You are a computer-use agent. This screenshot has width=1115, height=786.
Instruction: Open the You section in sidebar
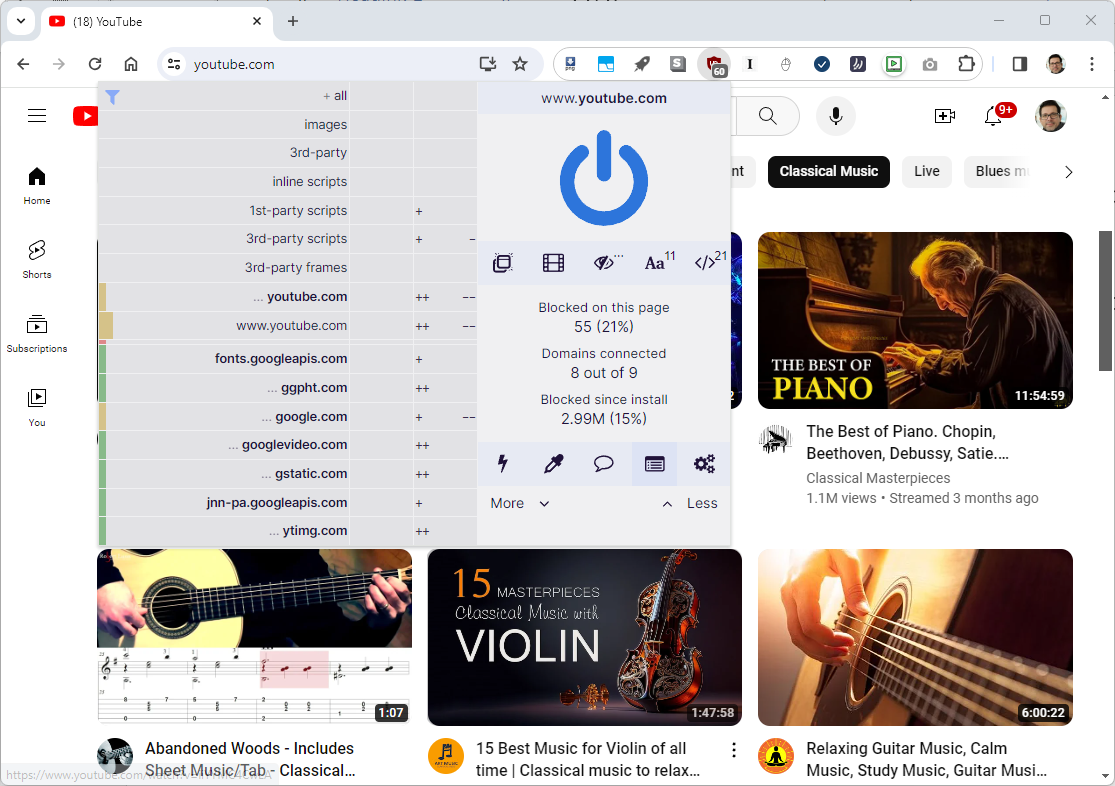(37, 408)
